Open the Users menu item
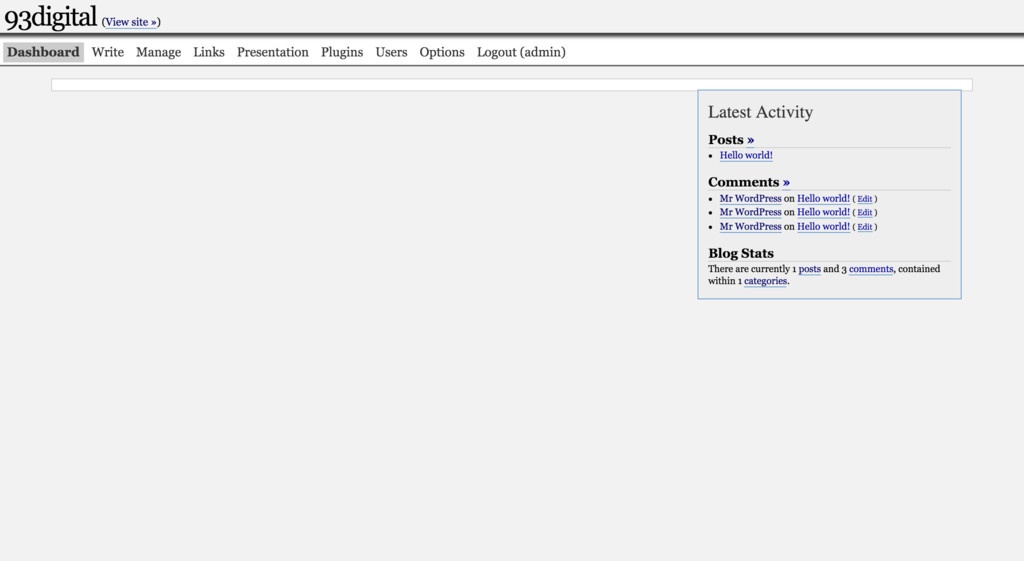This screenshot has height=561, width=1024. point(391,52)
